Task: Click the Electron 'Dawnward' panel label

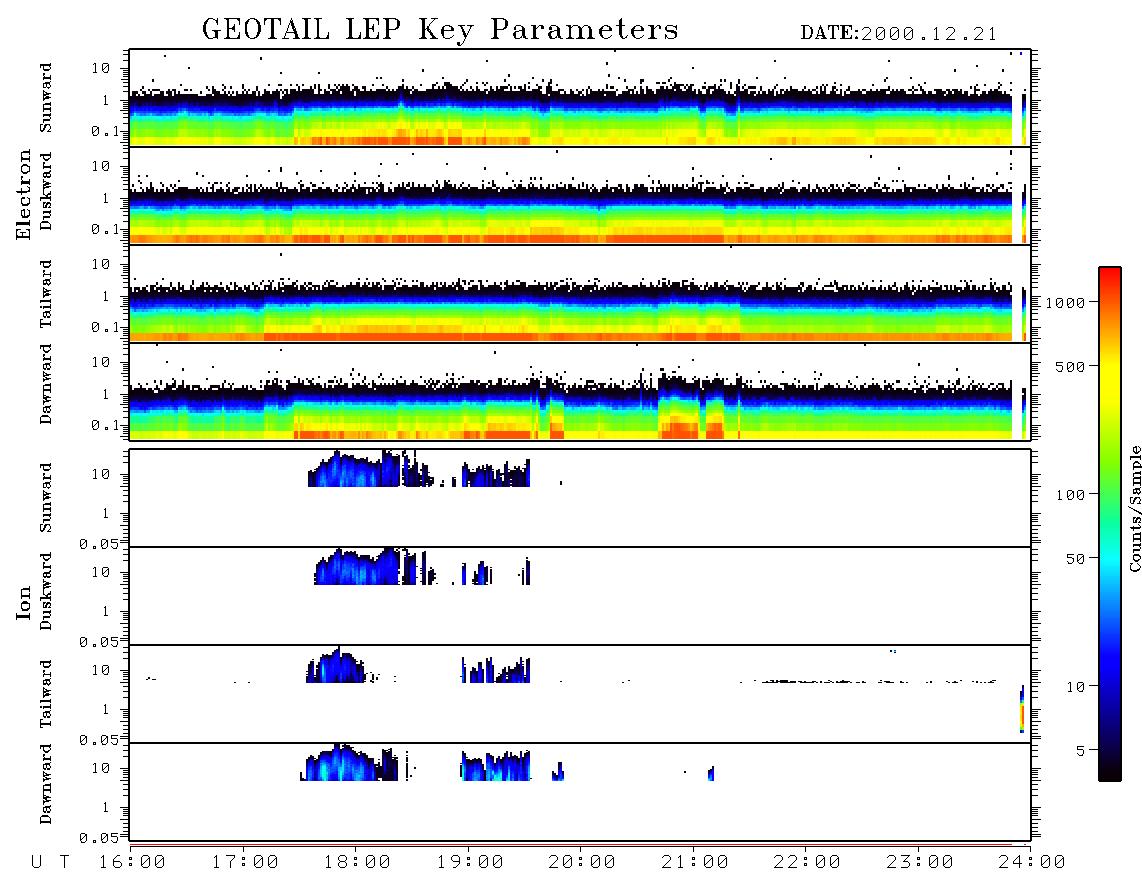Action: 46,384
